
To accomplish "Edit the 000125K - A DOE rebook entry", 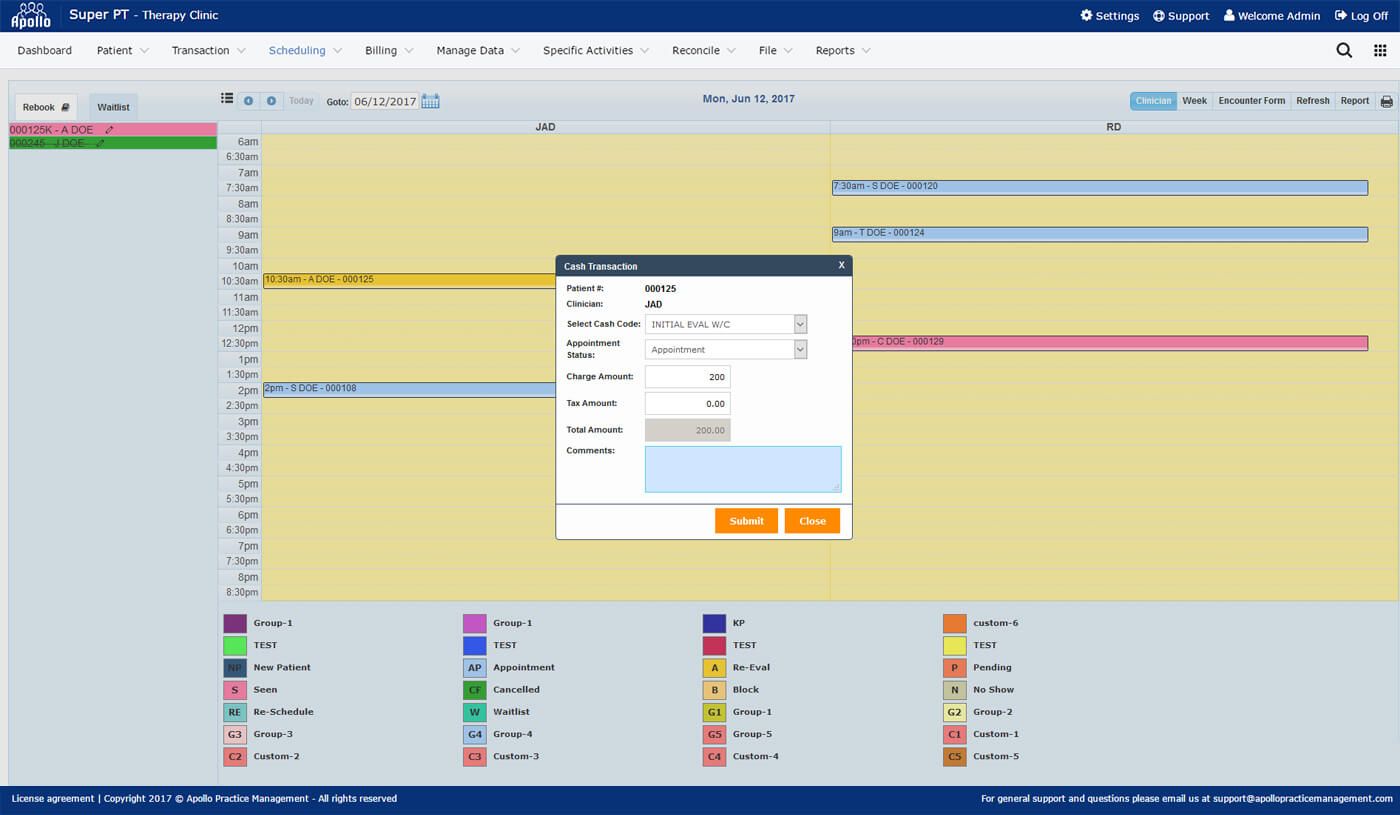I will pos(109,130).
